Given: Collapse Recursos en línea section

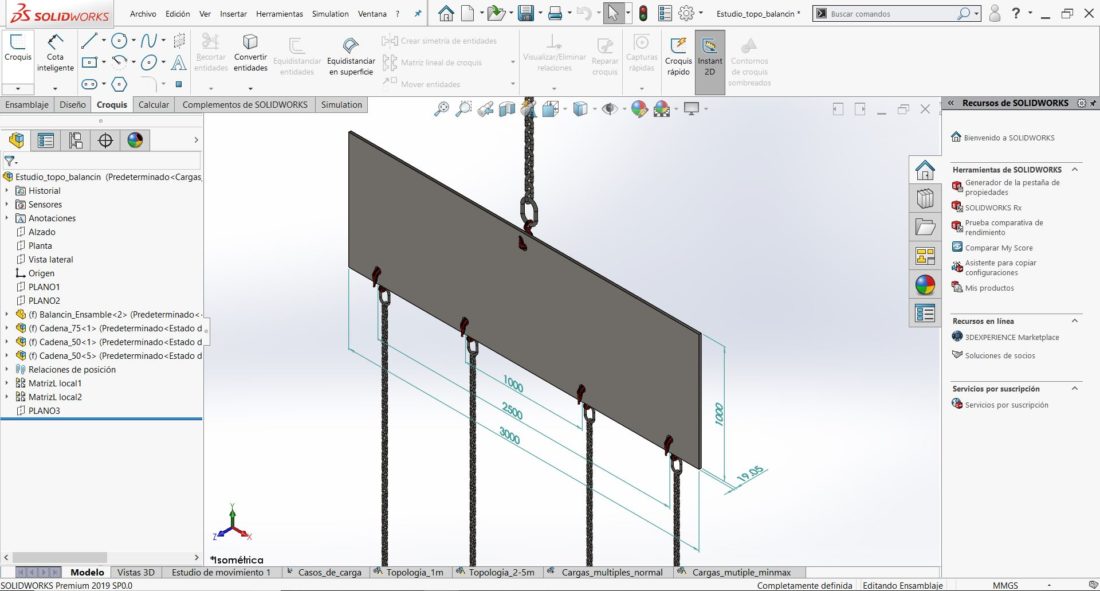Looking at the screenshot, I should [x=1075, y=321].
